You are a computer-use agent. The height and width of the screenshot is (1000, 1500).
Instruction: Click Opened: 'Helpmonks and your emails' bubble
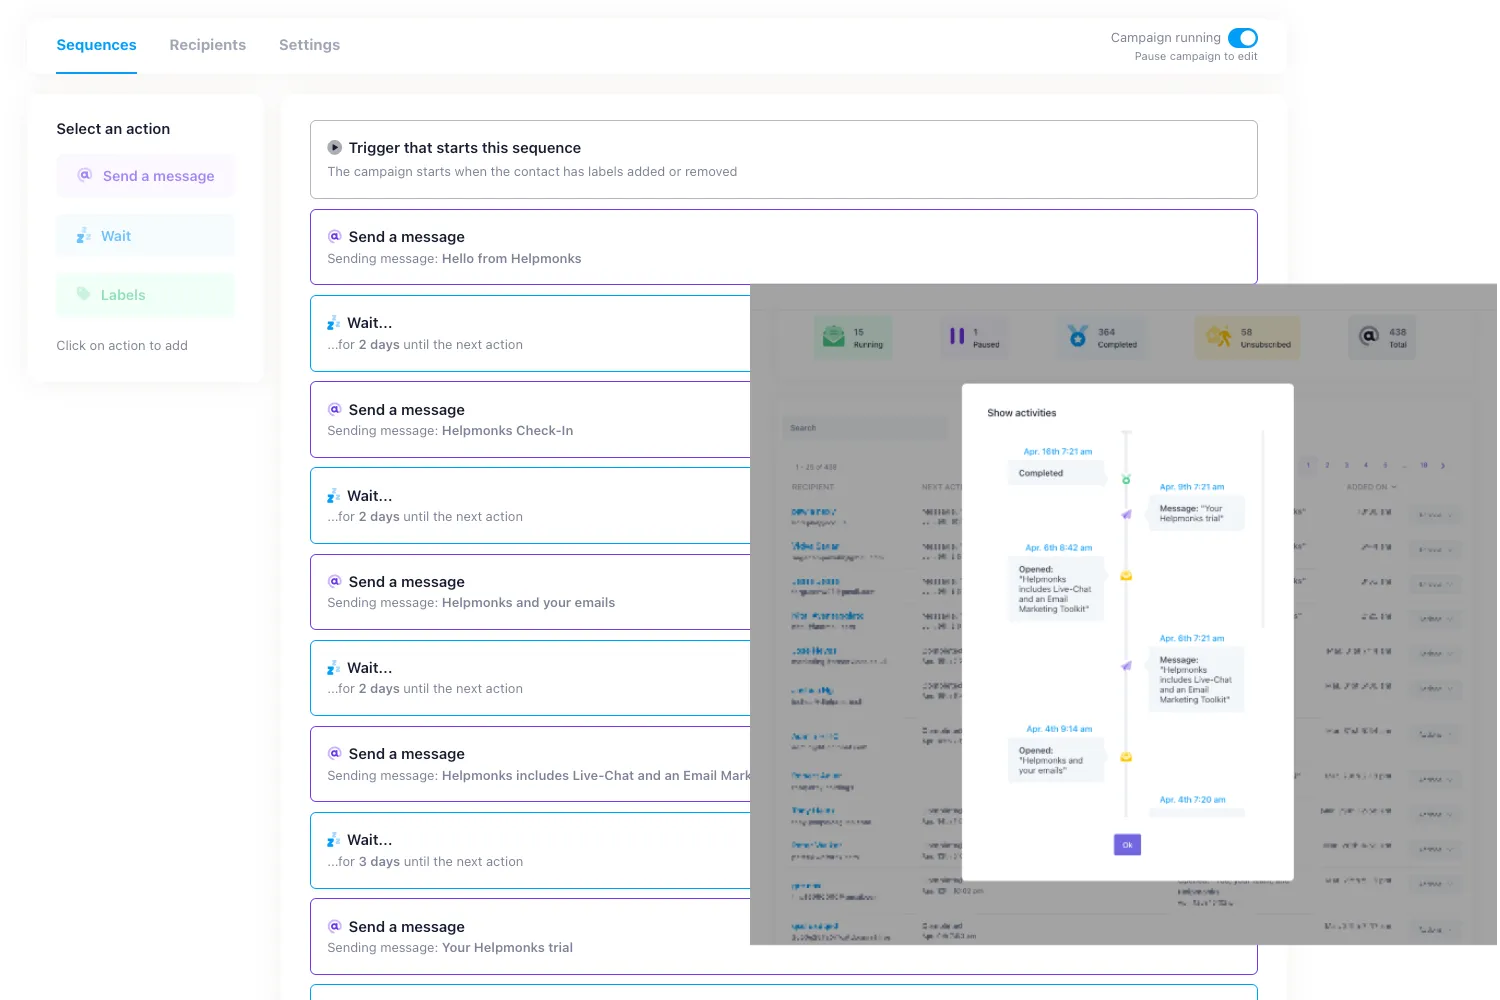click(1056, 761)
